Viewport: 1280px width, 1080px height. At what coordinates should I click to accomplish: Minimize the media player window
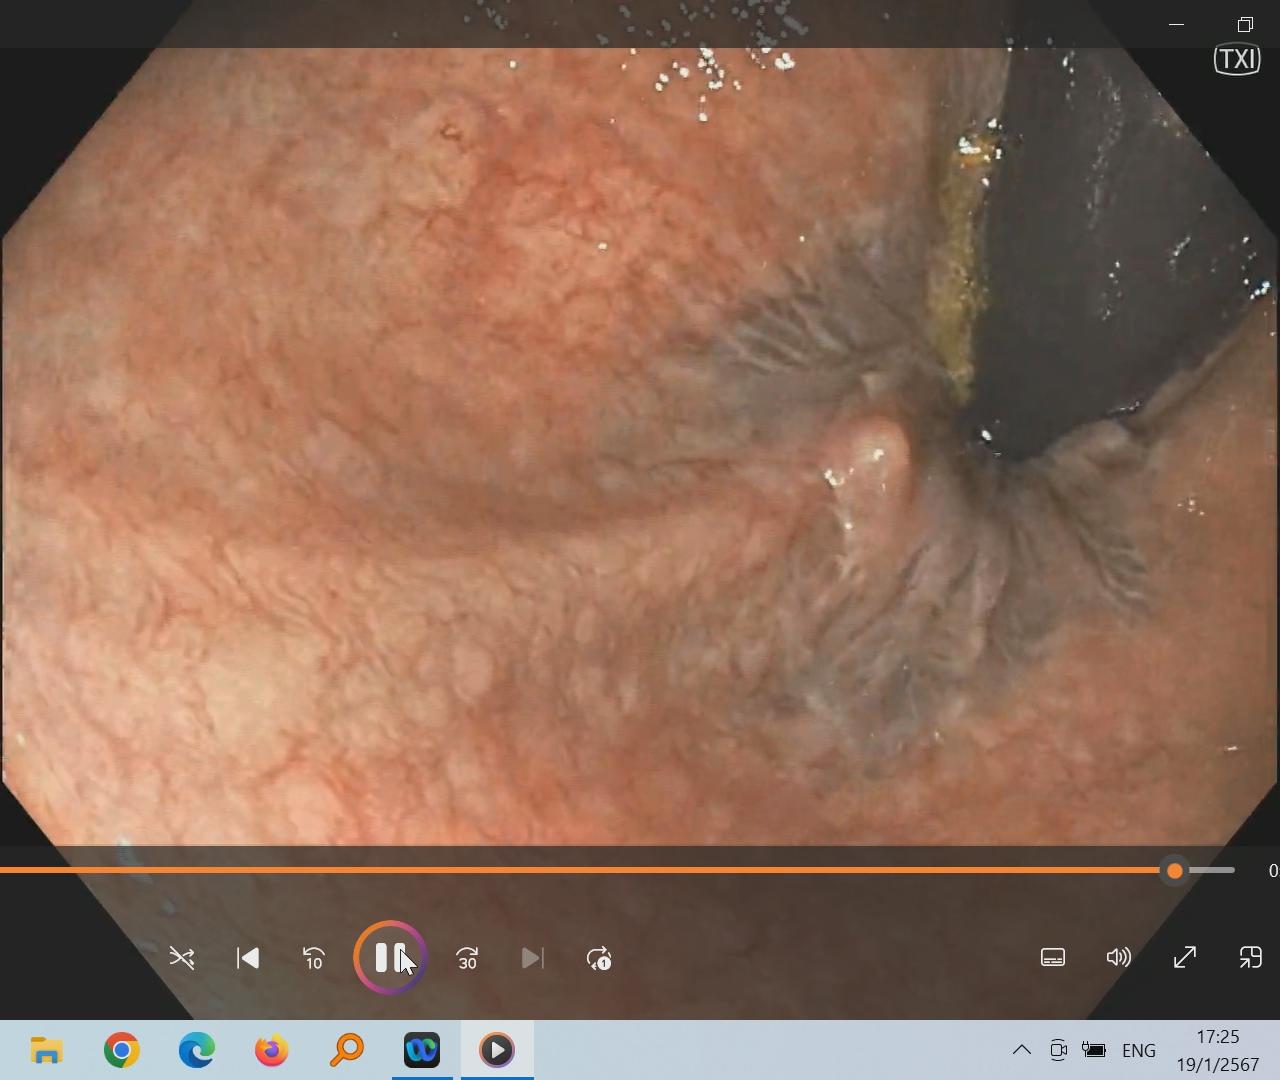(x=1177, y=24)
